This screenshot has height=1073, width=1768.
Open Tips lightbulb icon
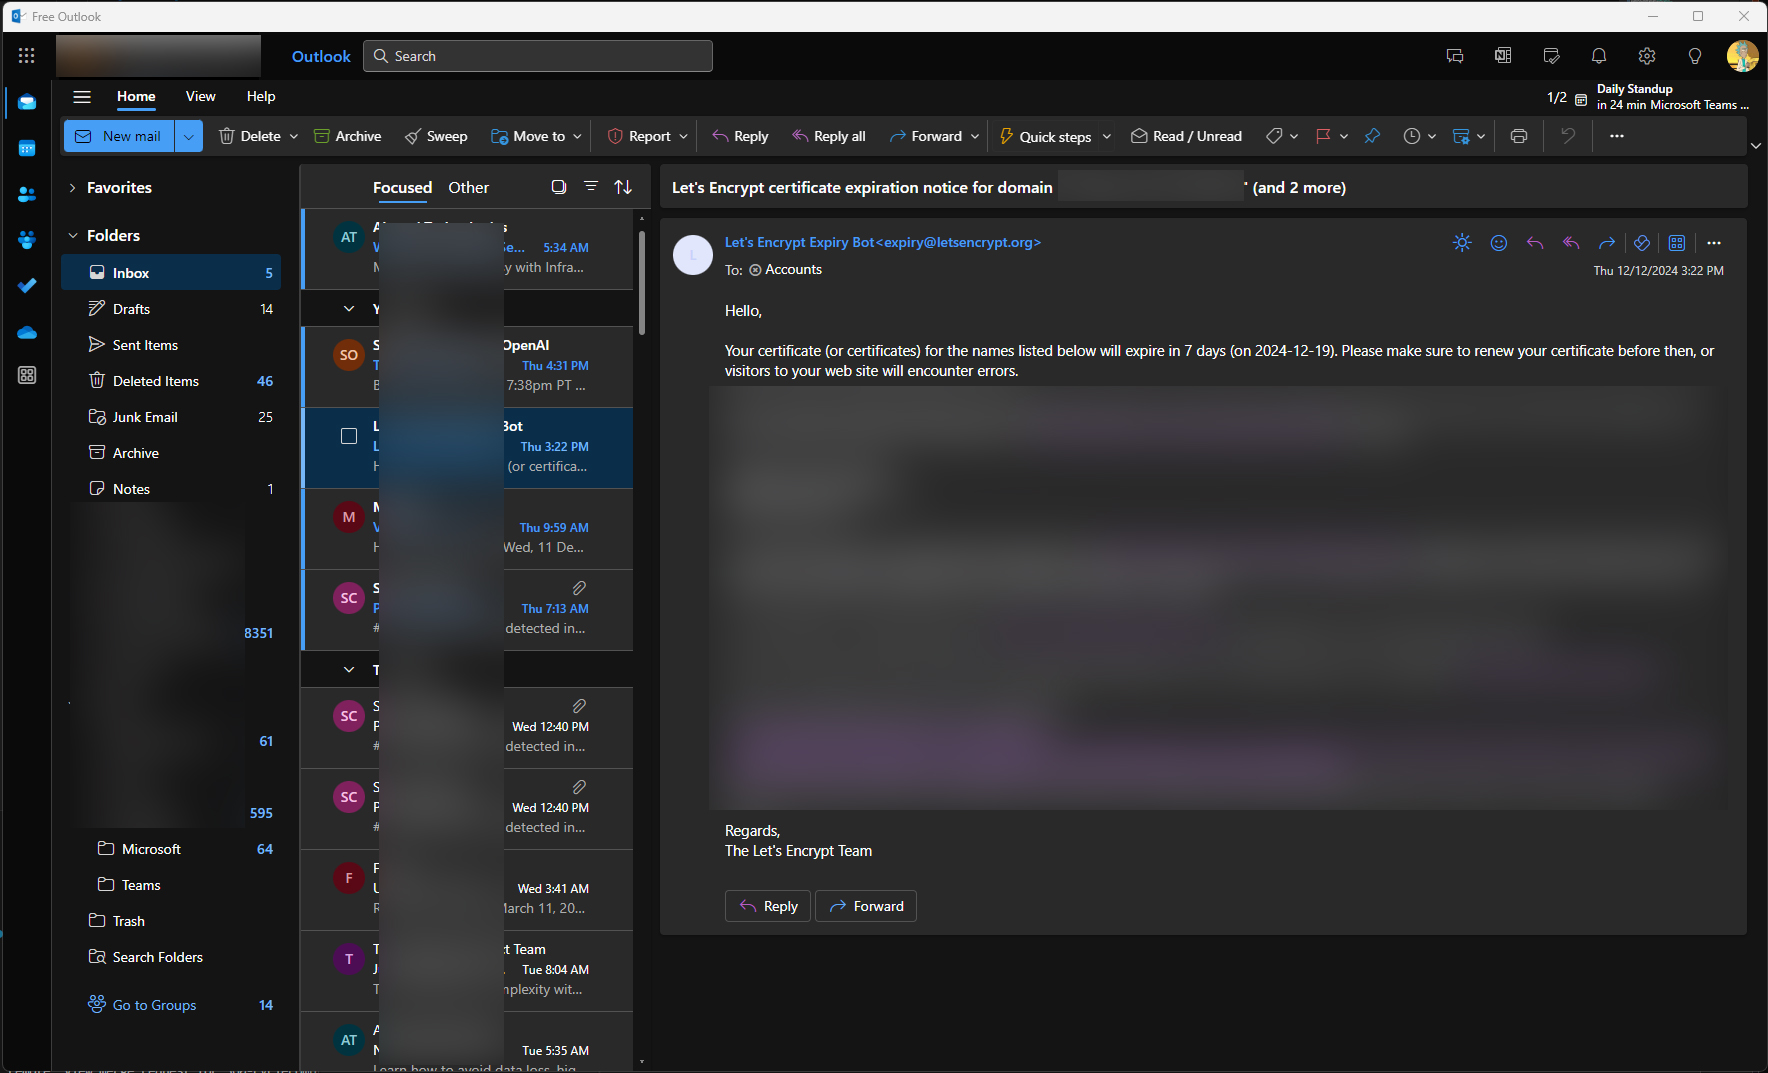pyautogui.click(x=1695, y=56)
